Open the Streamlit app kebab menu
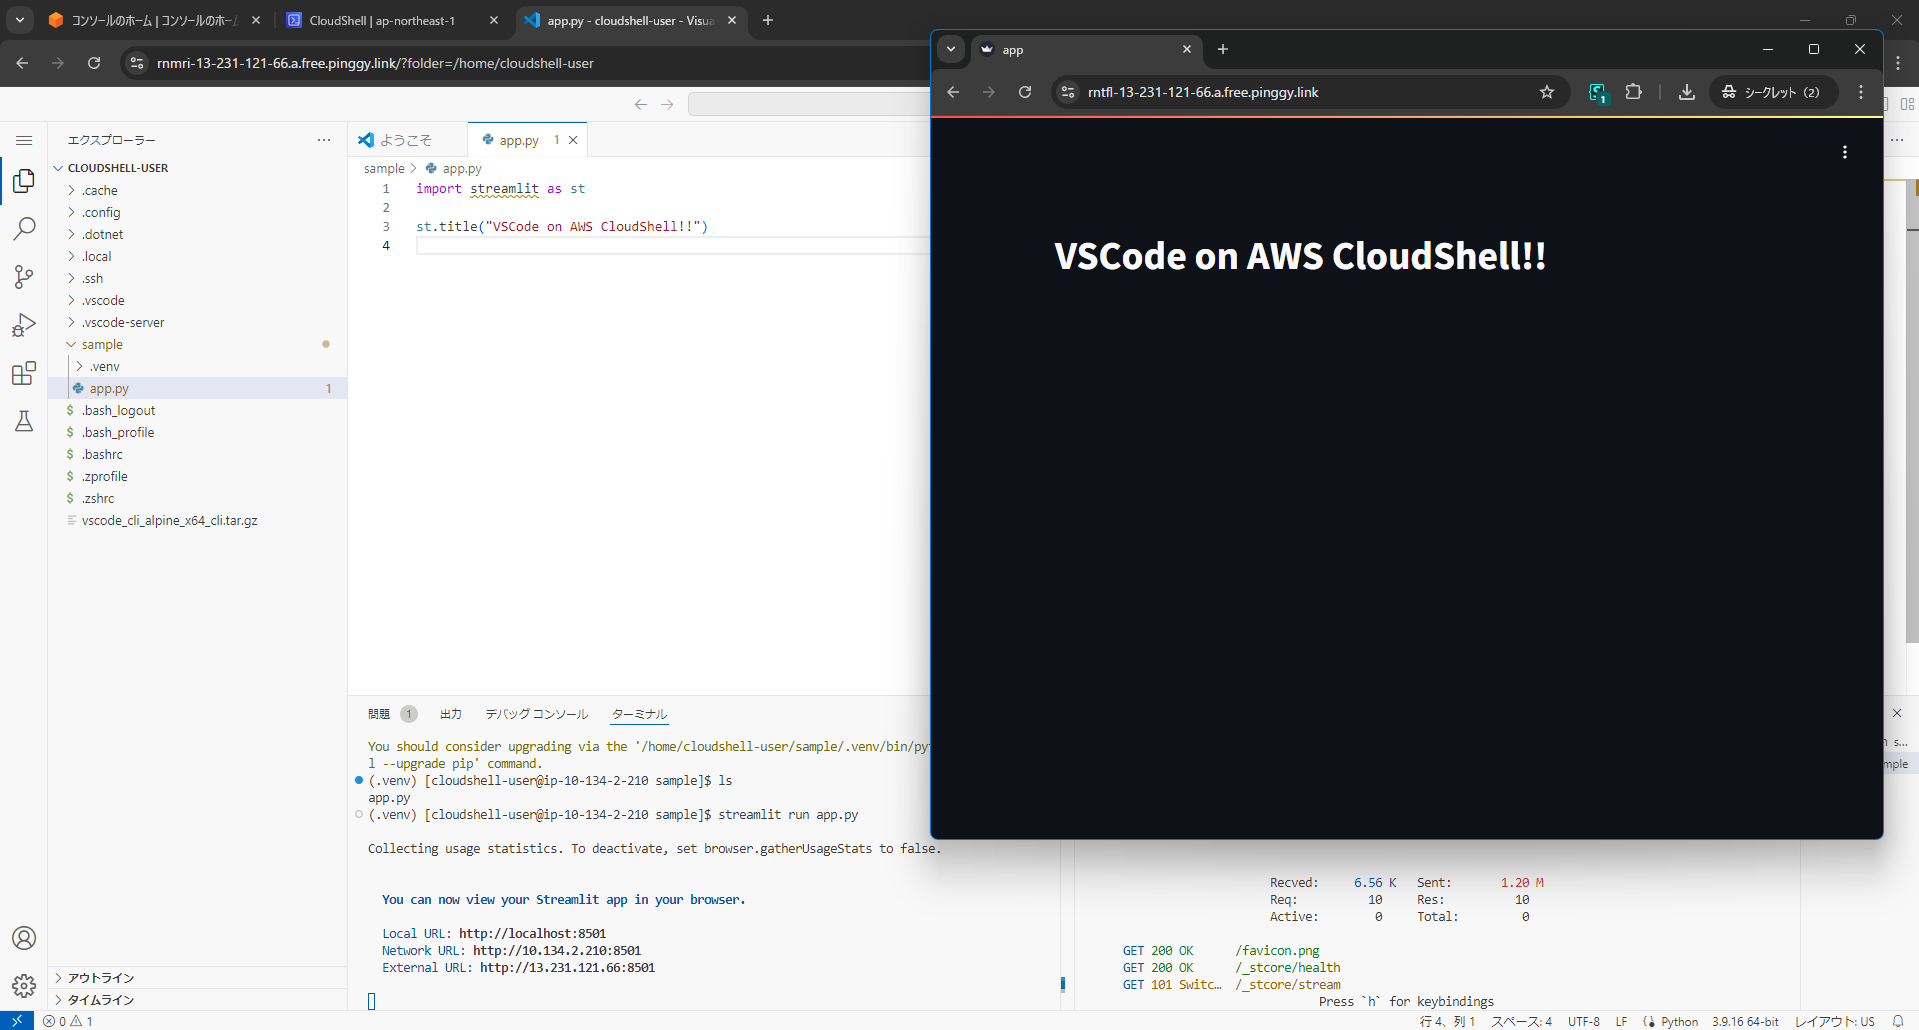Viewport: 1919px width, 1030px height. tap(1845, 152)
